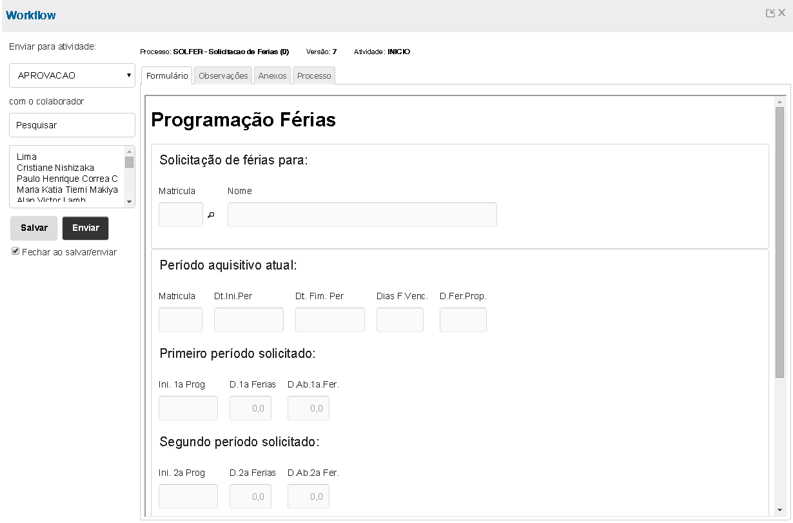Close the Workflow dialog with the X

tap(782, 14)
